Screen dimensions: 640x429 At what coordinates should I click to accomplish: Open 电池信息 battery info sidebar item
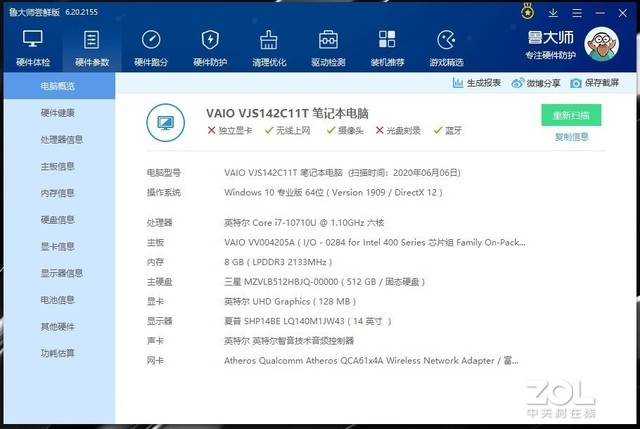pyautogui.click(x=57, y=300)
